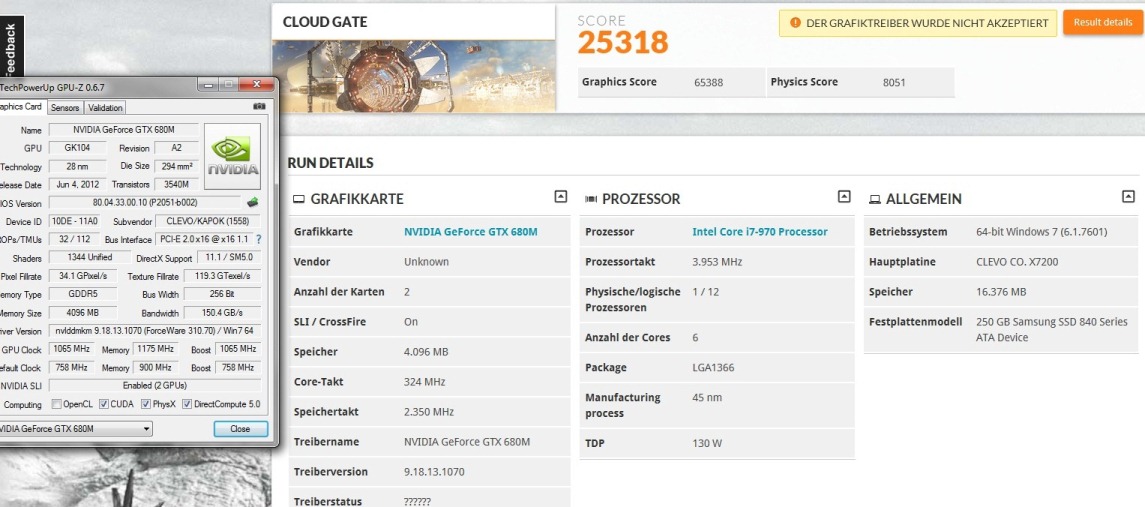Viewport: 1145px width, 507px height.
Task: Click the Anzahl der Cores value 6
Action: [694, 338]
